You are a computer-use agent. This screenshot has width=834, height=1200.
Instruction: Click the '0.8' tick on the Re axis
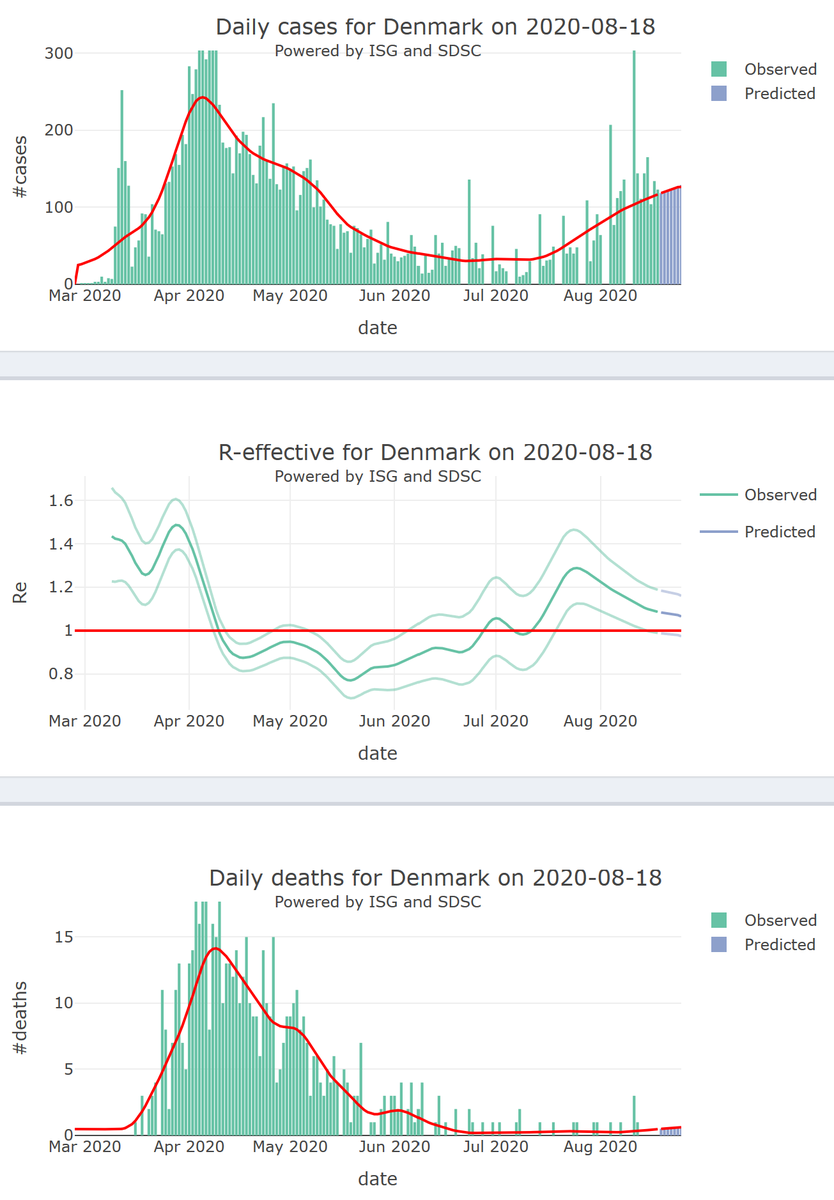click(61, 673)
